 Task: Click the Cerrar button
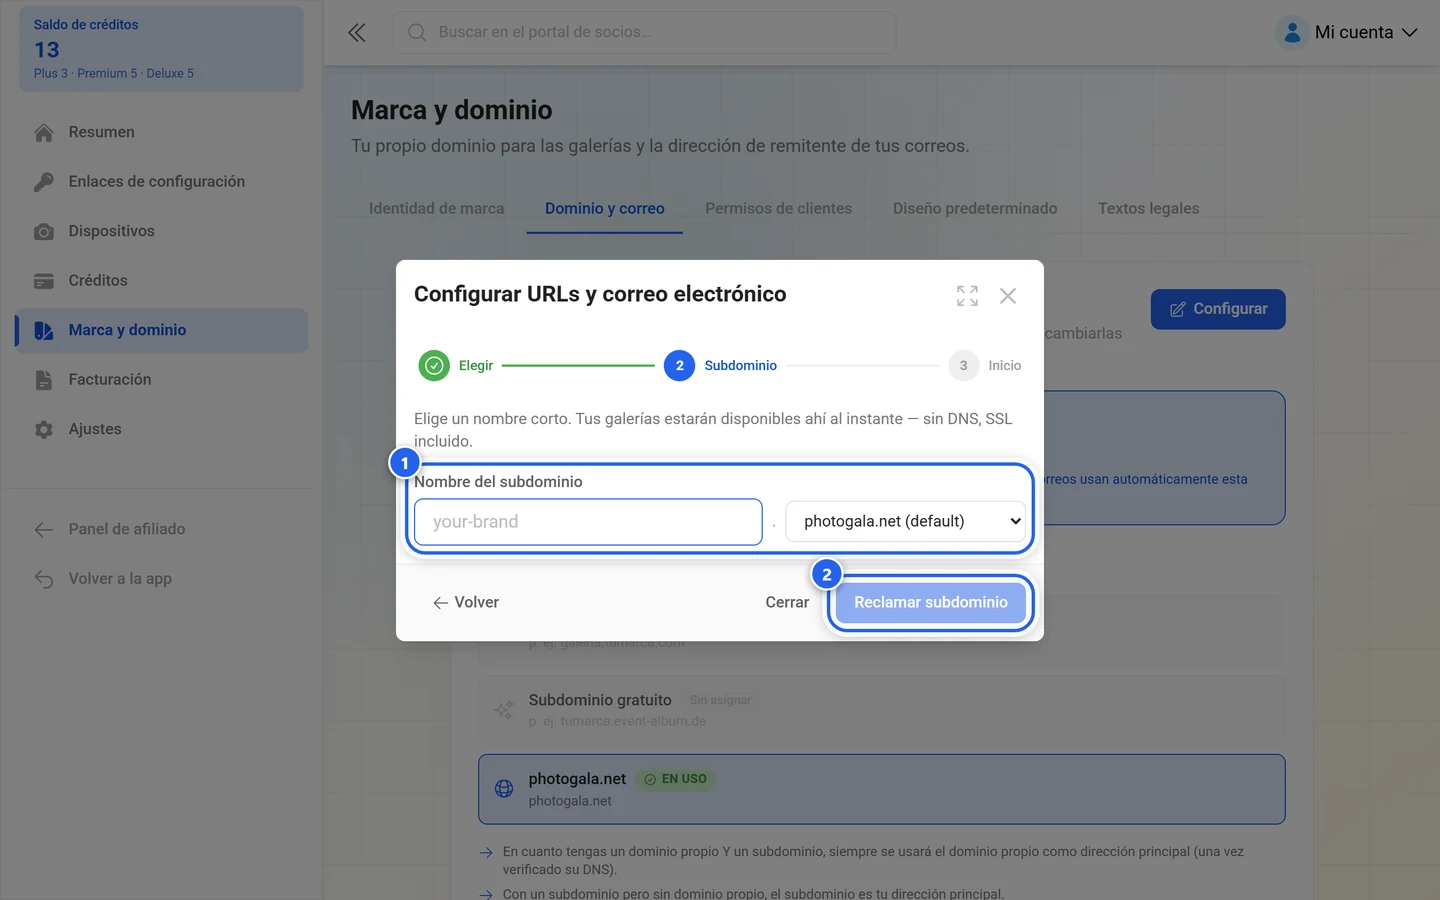787,602
